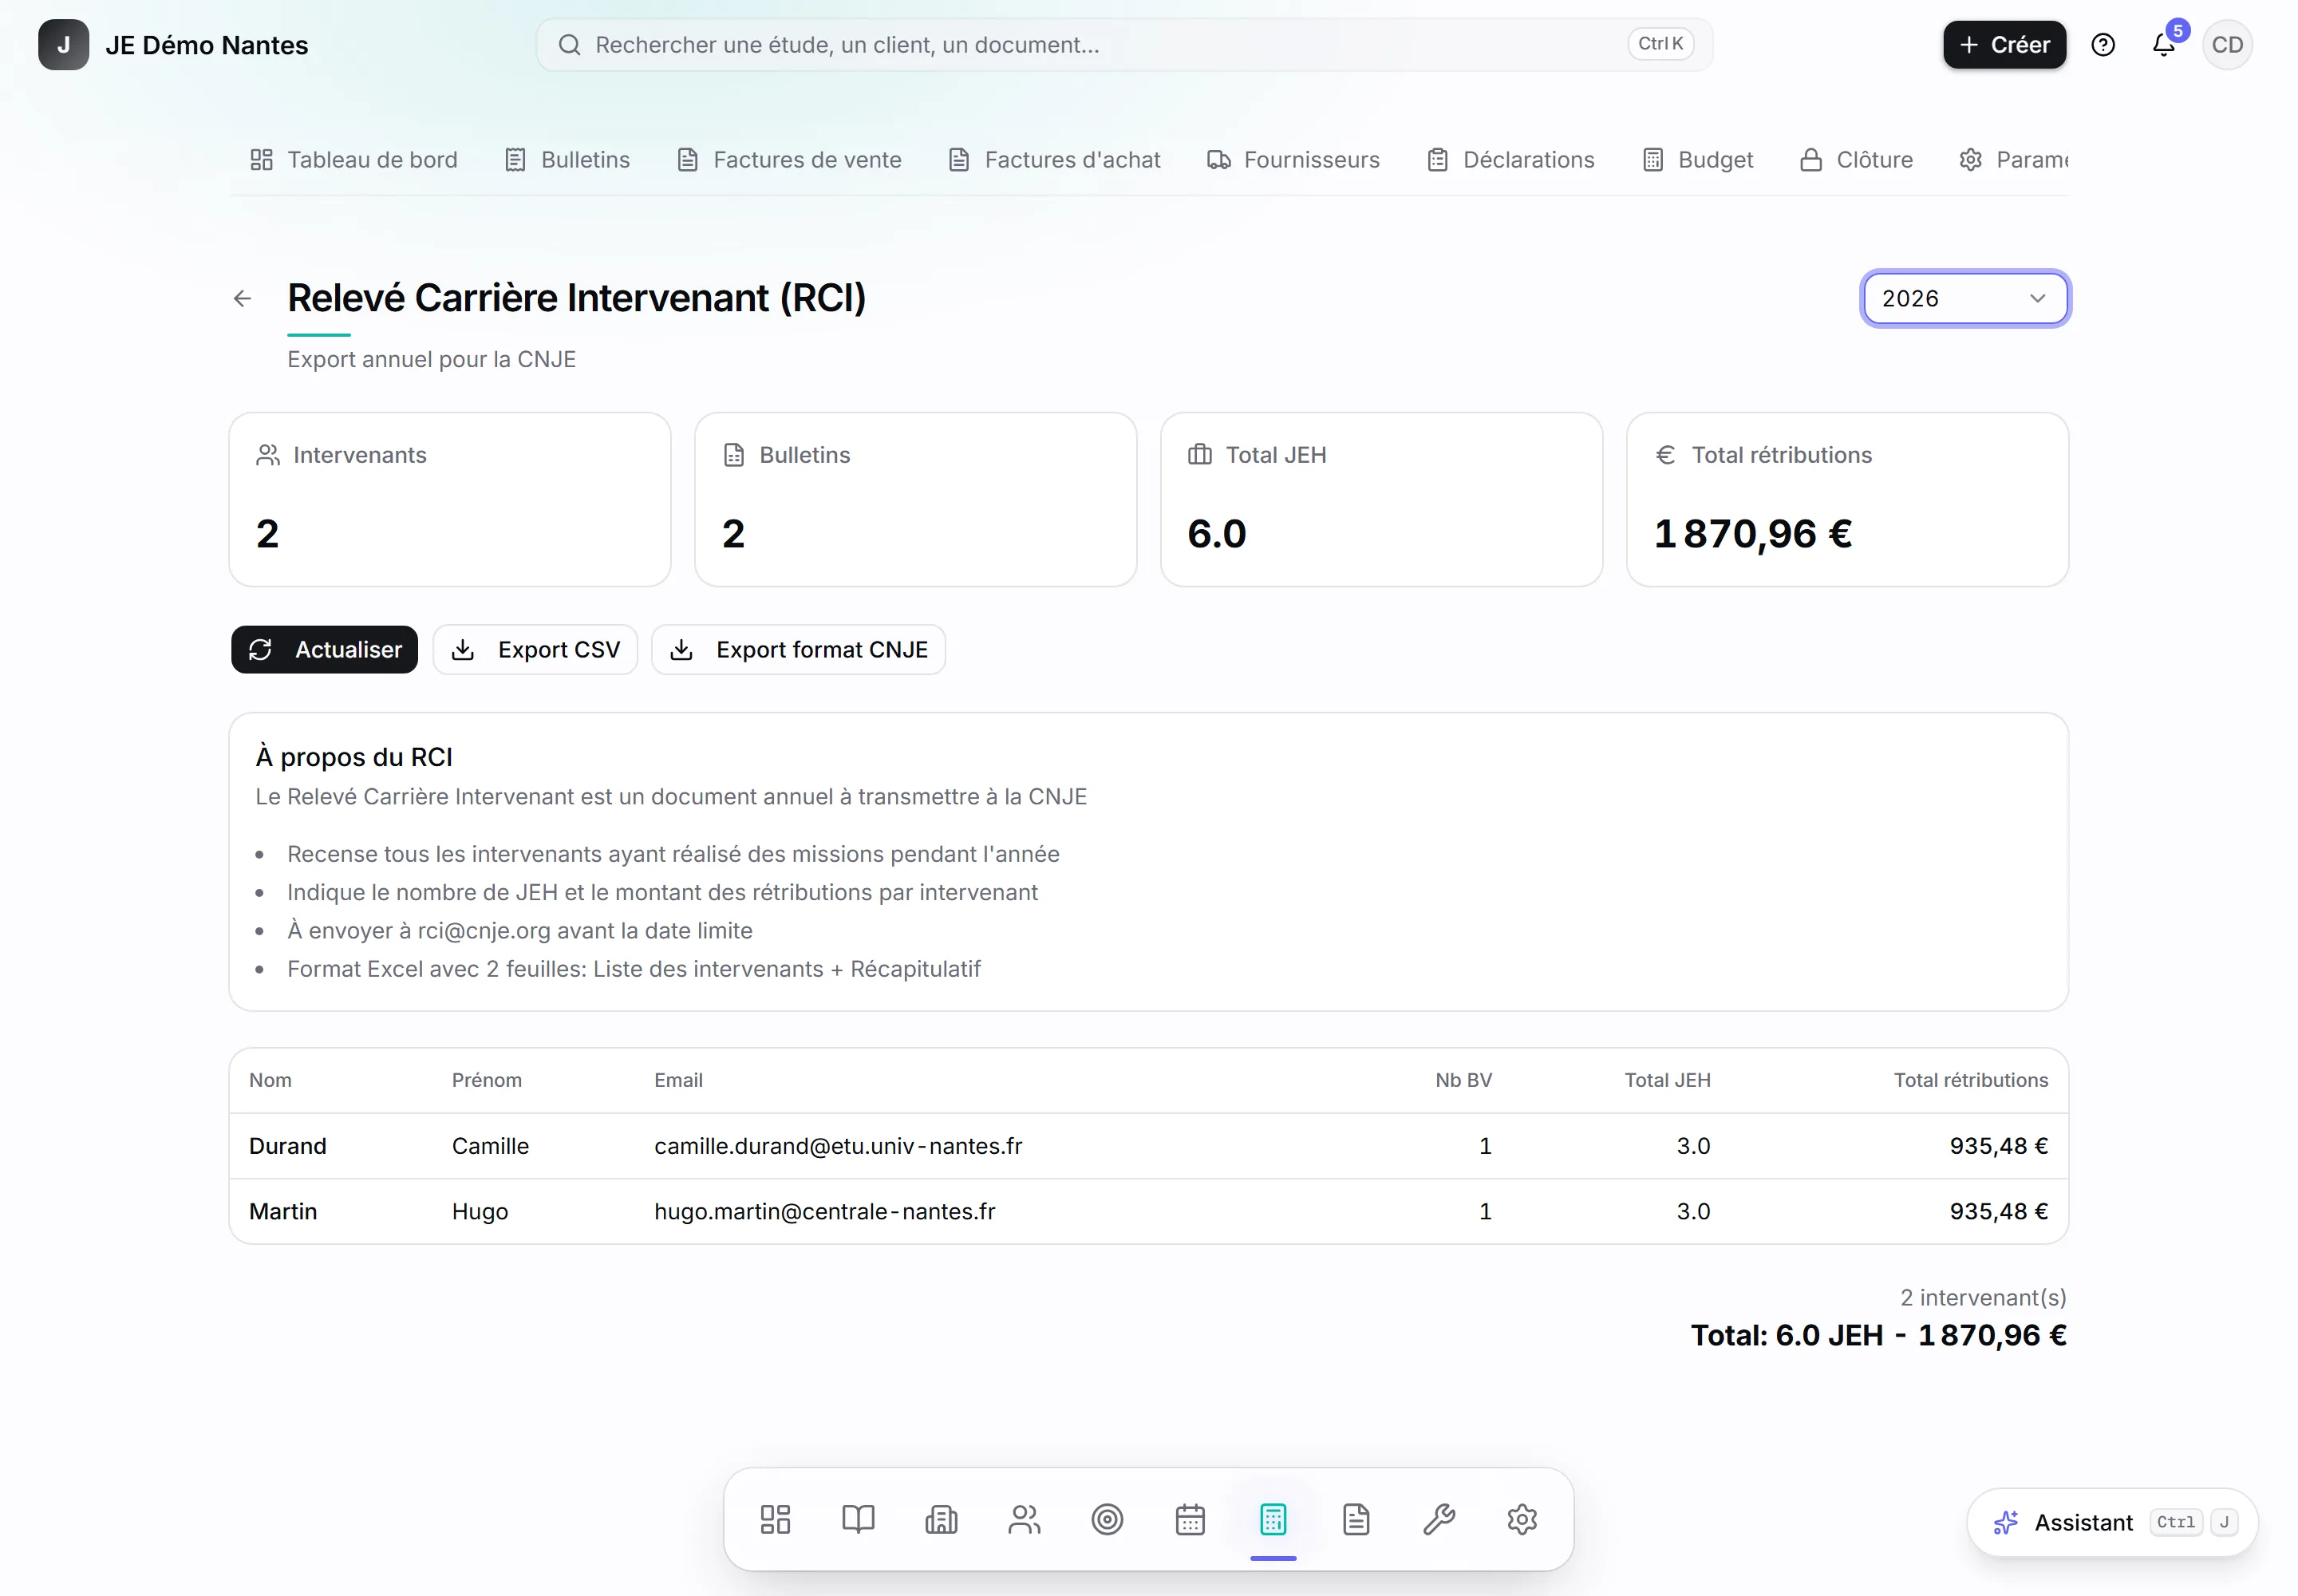Click the Camille first name cell
This screenshot has width=2298, height=1596.
(x=490, y=1146)
